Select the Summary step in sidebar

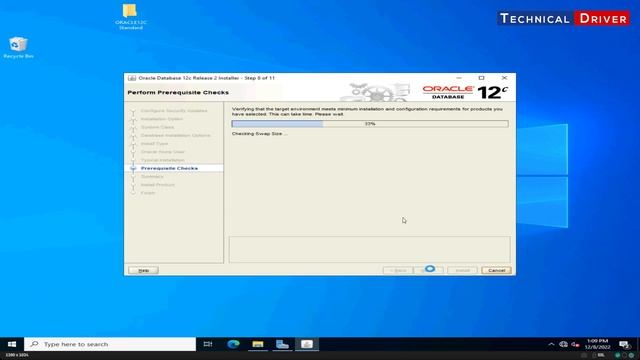tap(152, 176)
